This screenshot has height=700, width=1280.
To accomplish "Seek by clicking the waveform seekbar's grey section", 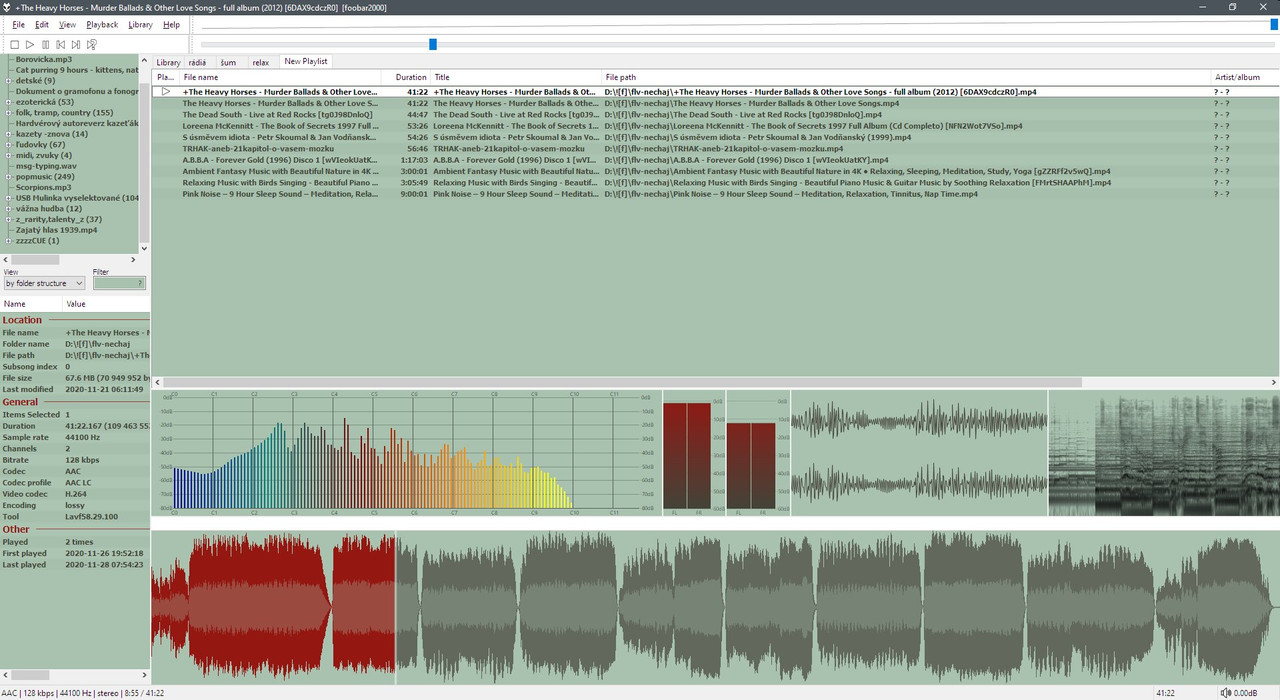I will tap(838, 608).
